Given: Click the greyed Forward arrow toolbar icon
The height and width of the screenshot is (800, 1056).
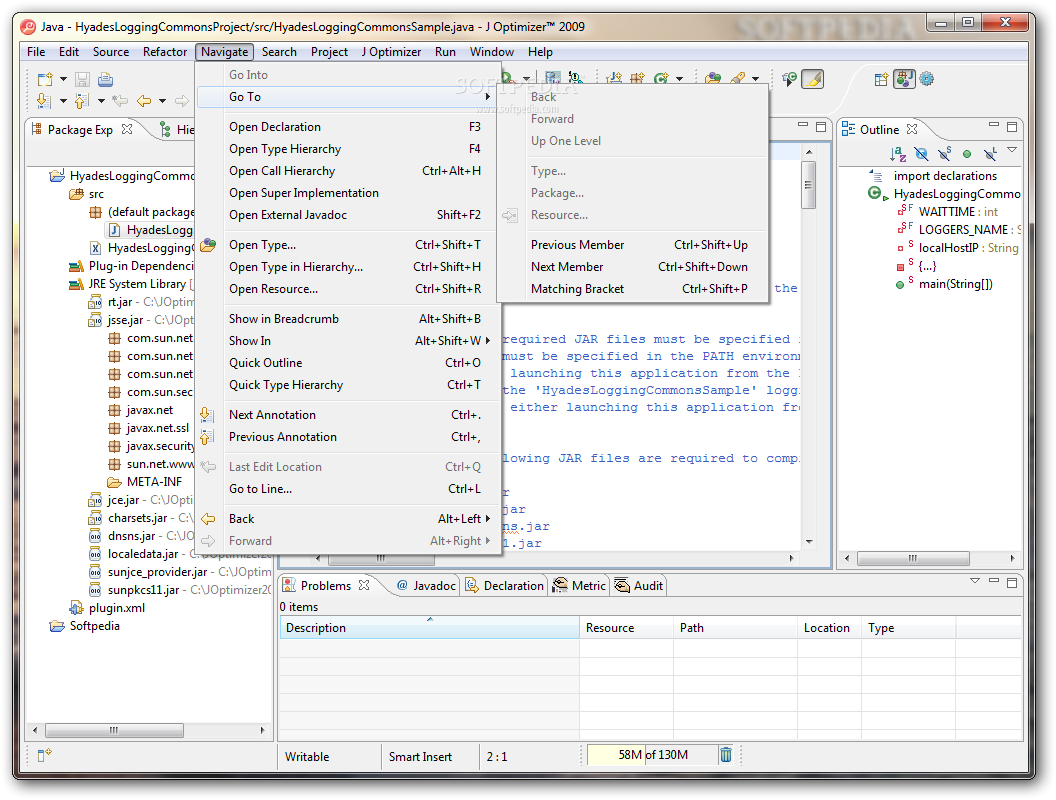Looking at the screenshot, I should 182,101.
